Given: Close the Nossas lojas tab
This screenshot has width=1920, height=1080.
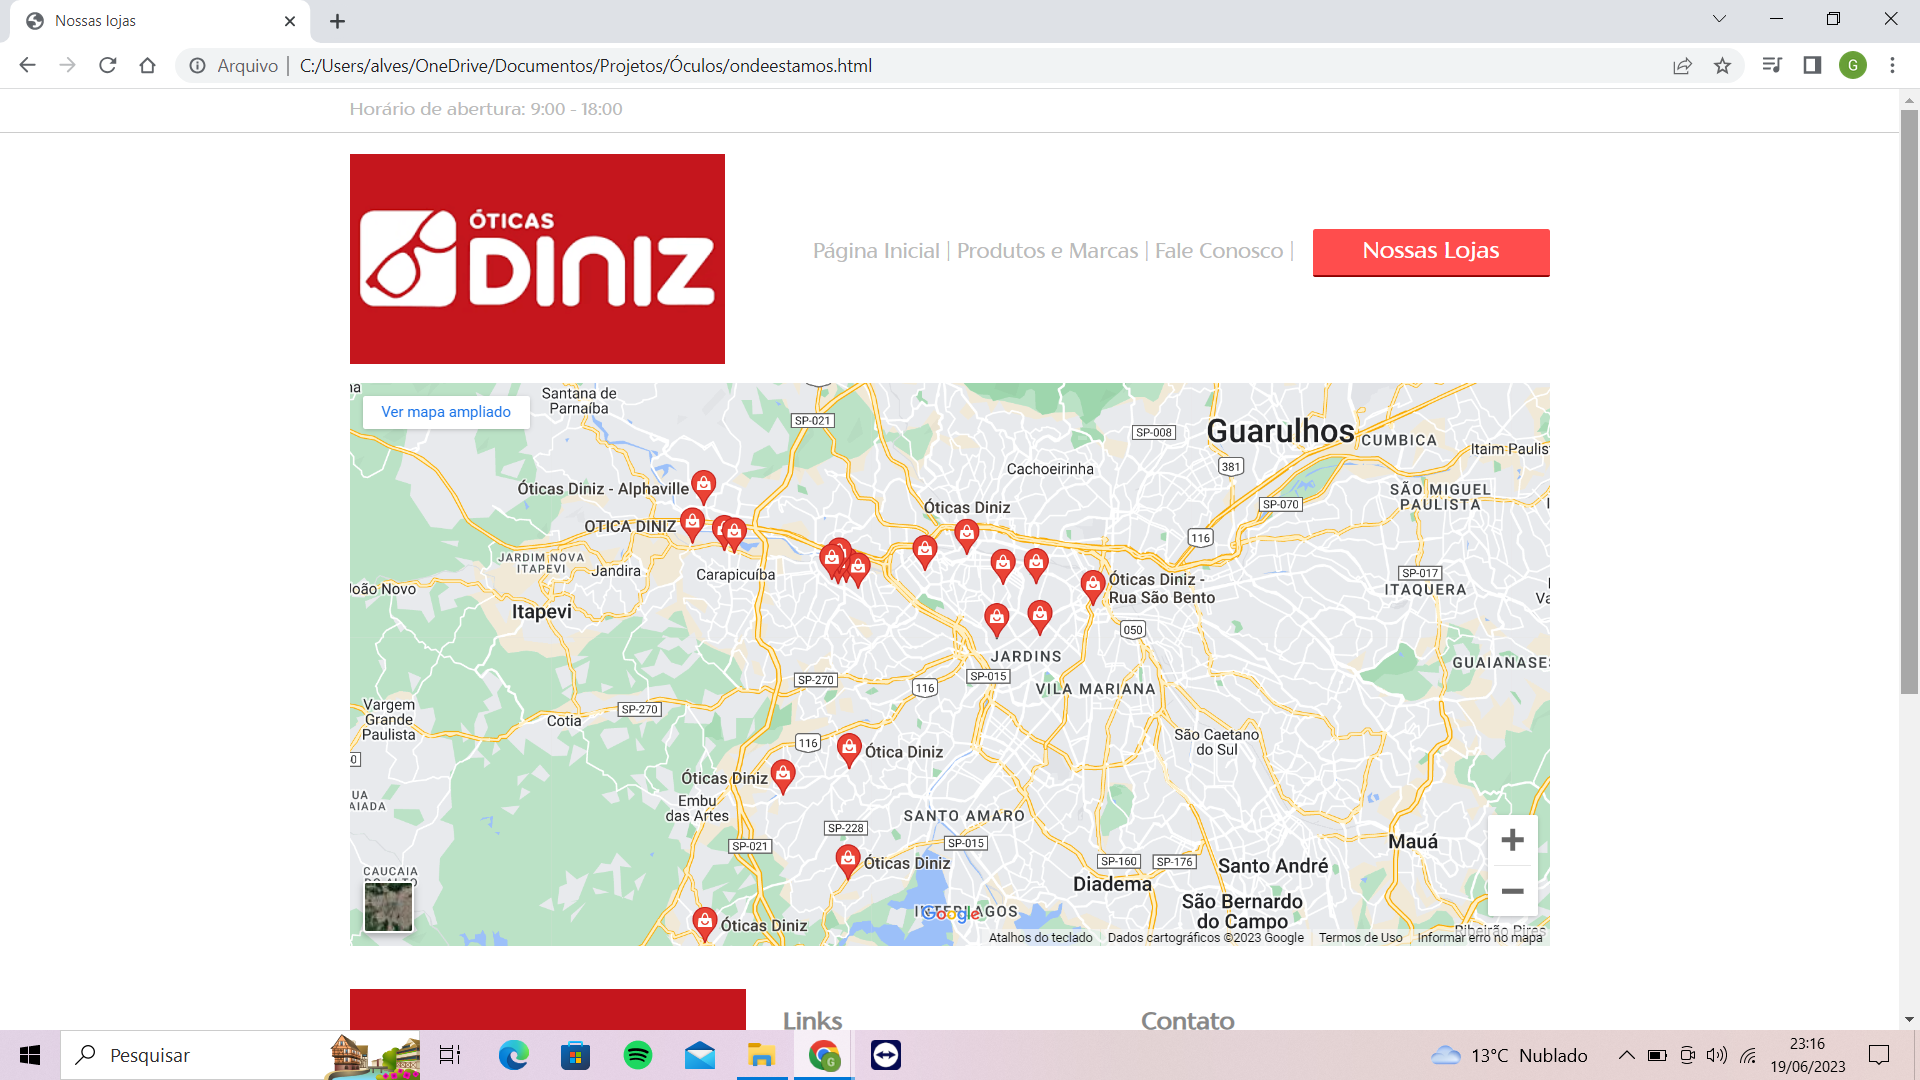Looking at the screenshot, I should 290,21.
